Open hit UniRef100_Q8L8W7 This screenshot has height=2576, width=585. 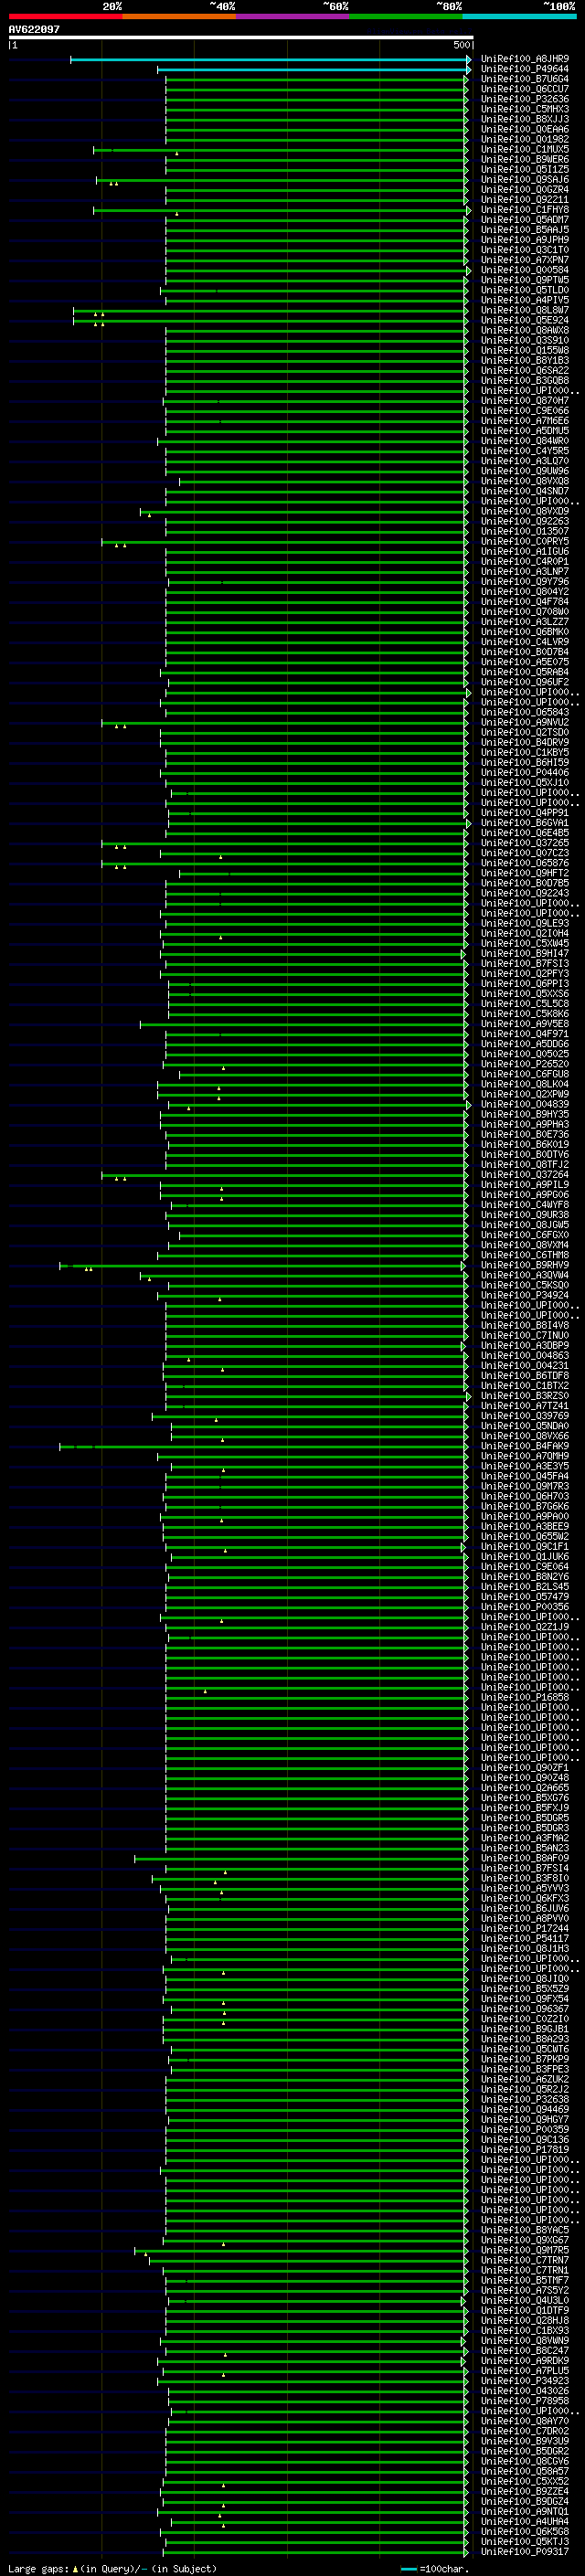point(525,311)
